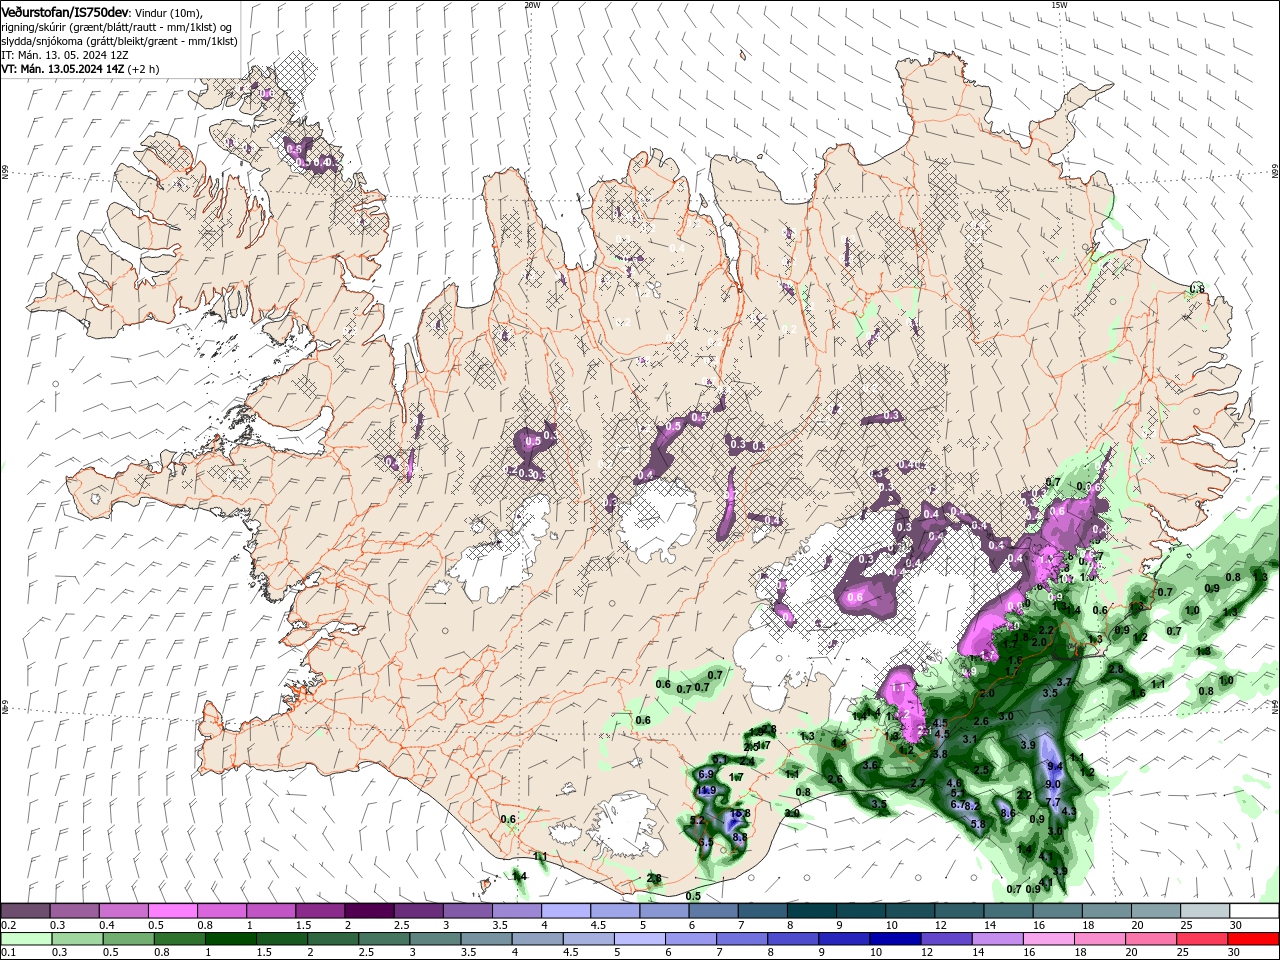Click the 15W longitude label
The image size is (1280, 960).
pyautogui.click(x=1059, y=5)
